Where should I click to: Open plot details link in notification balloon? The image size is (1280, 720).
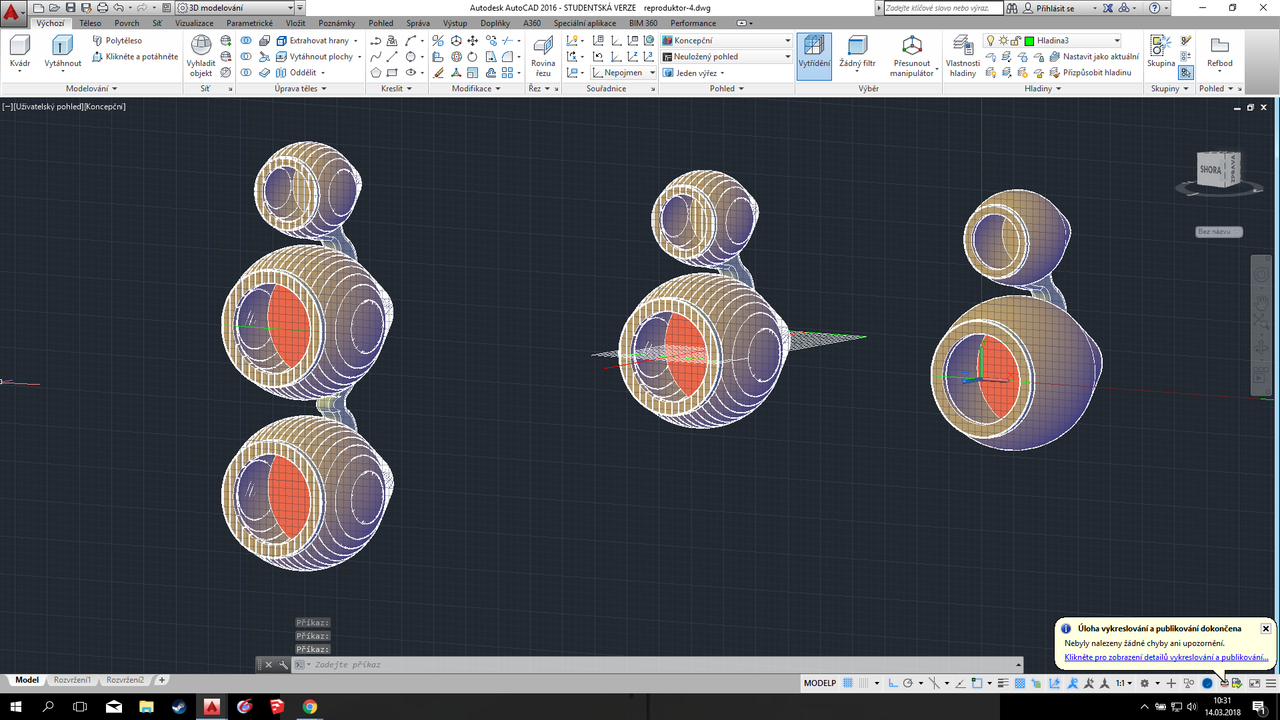[x=1166, y=658]
